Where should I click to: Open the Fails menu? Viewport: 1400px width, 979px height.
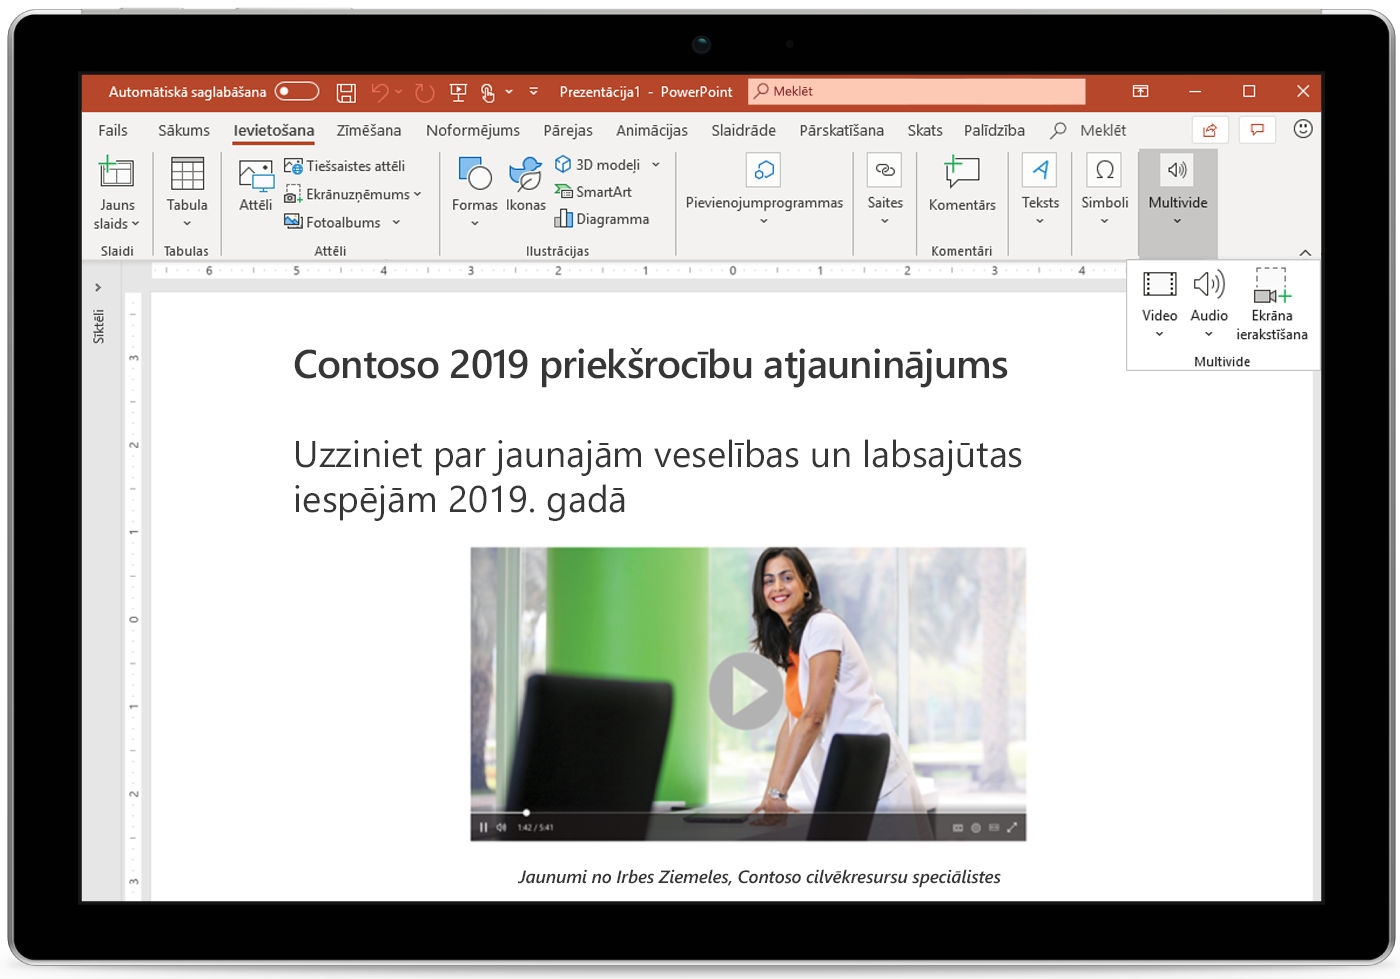click(113, 130)
